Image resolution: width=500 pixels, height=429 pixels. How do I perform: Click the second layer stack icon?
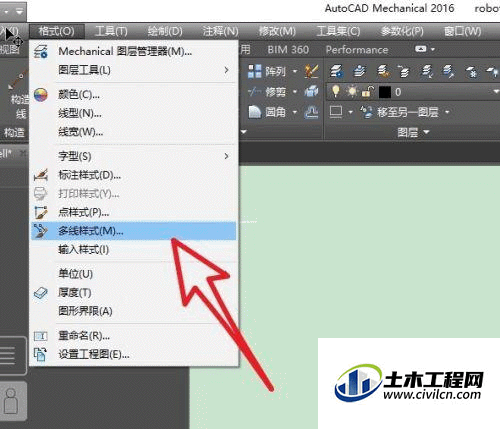point(359,71)
